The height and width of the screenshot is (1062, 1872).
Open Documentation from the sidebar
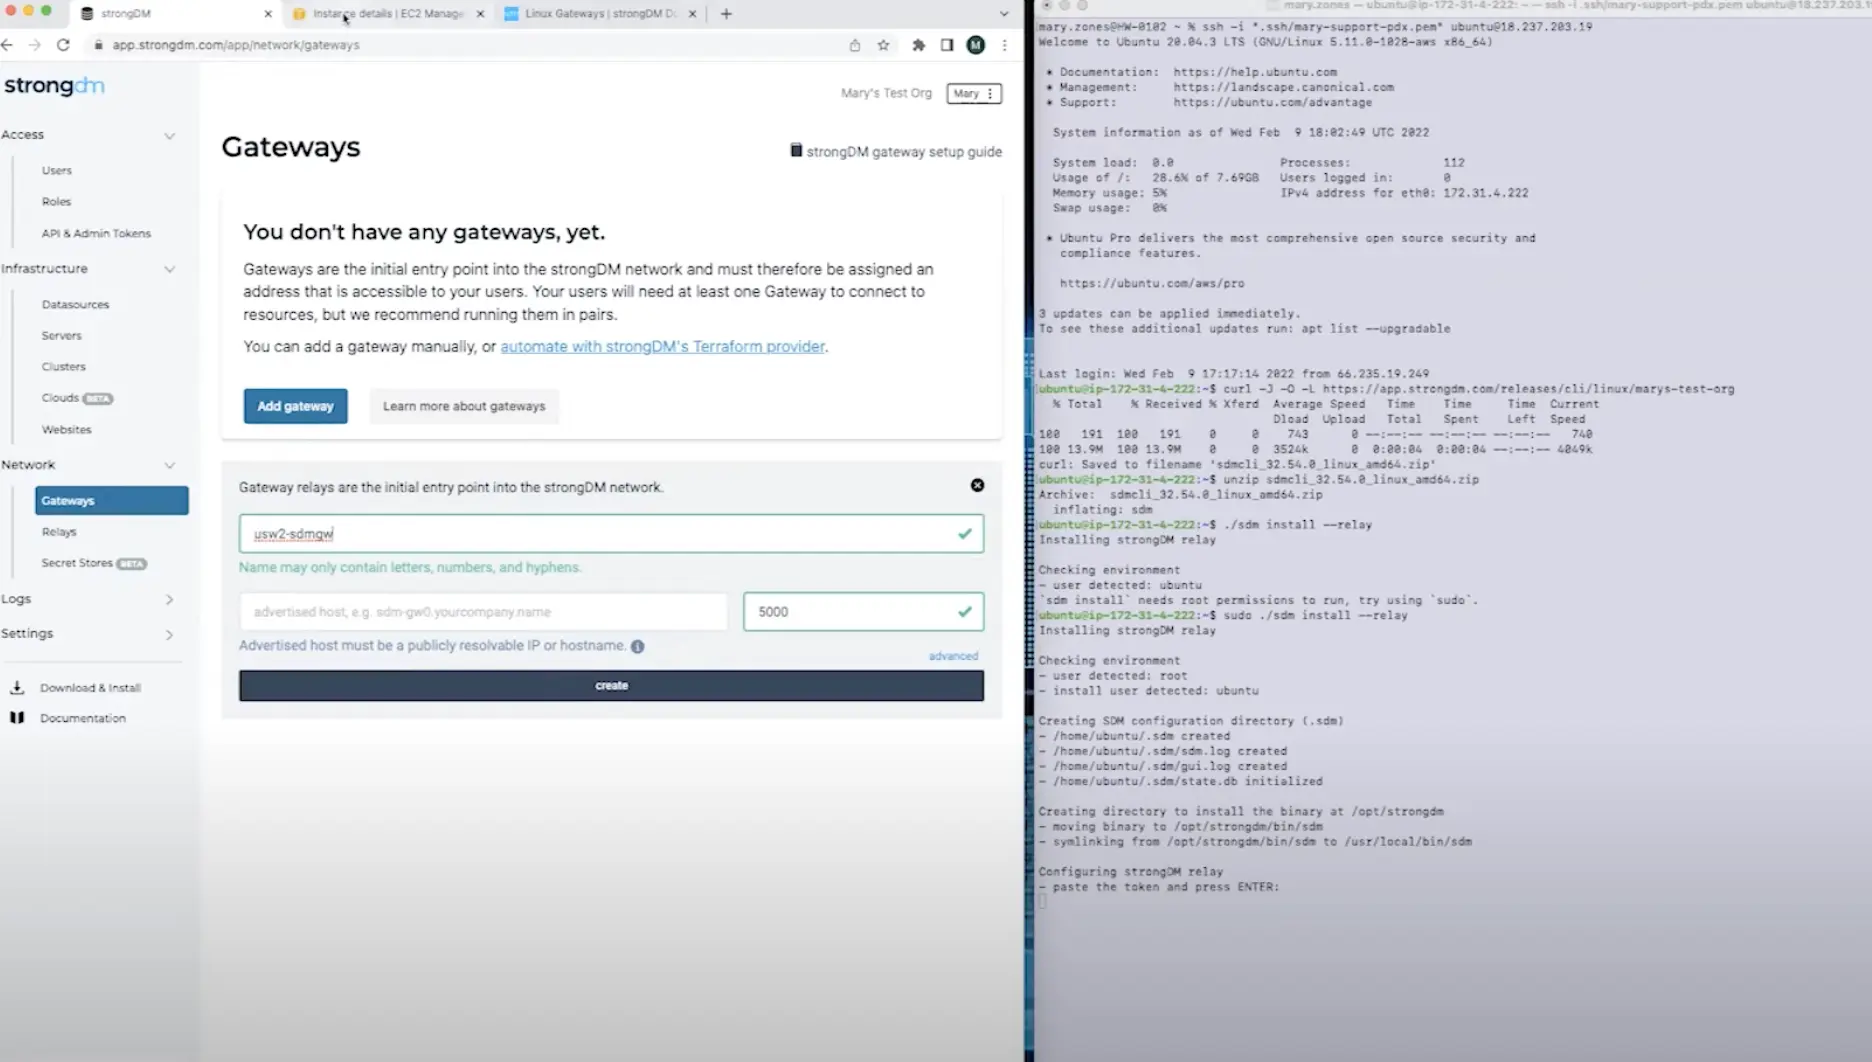coord(82,718)
